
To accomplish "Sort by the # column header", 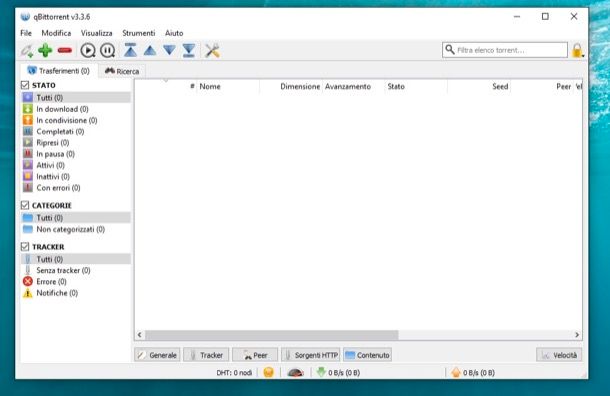I will 166,86.
